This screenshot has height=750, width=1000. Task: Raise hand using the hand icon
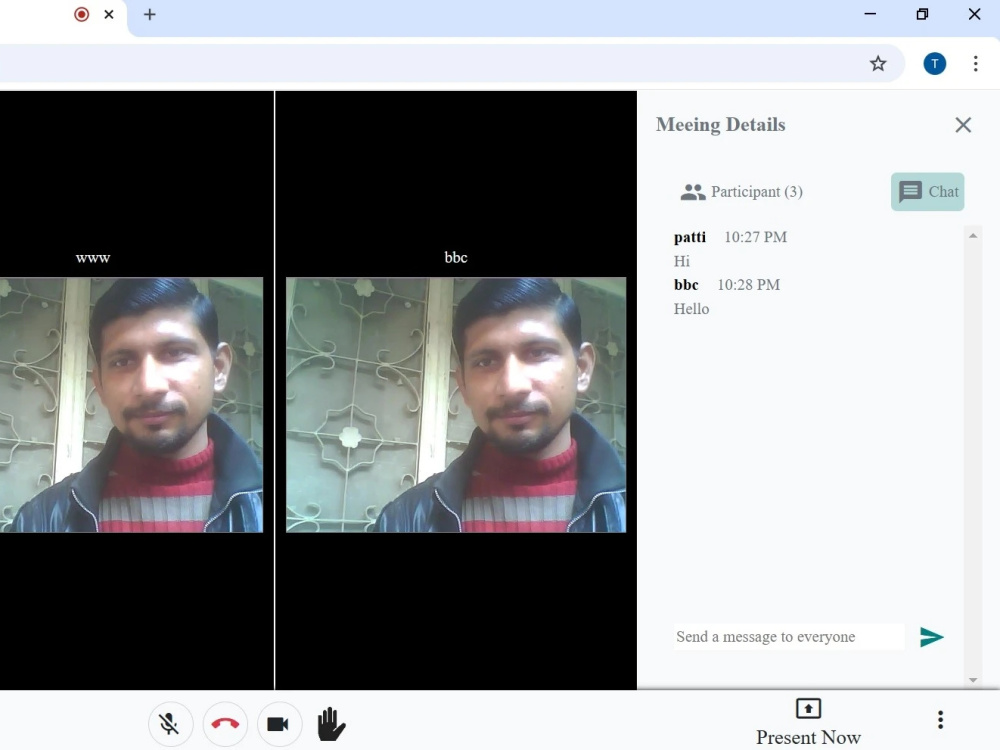pyautogui.click(x=331, y=724)
